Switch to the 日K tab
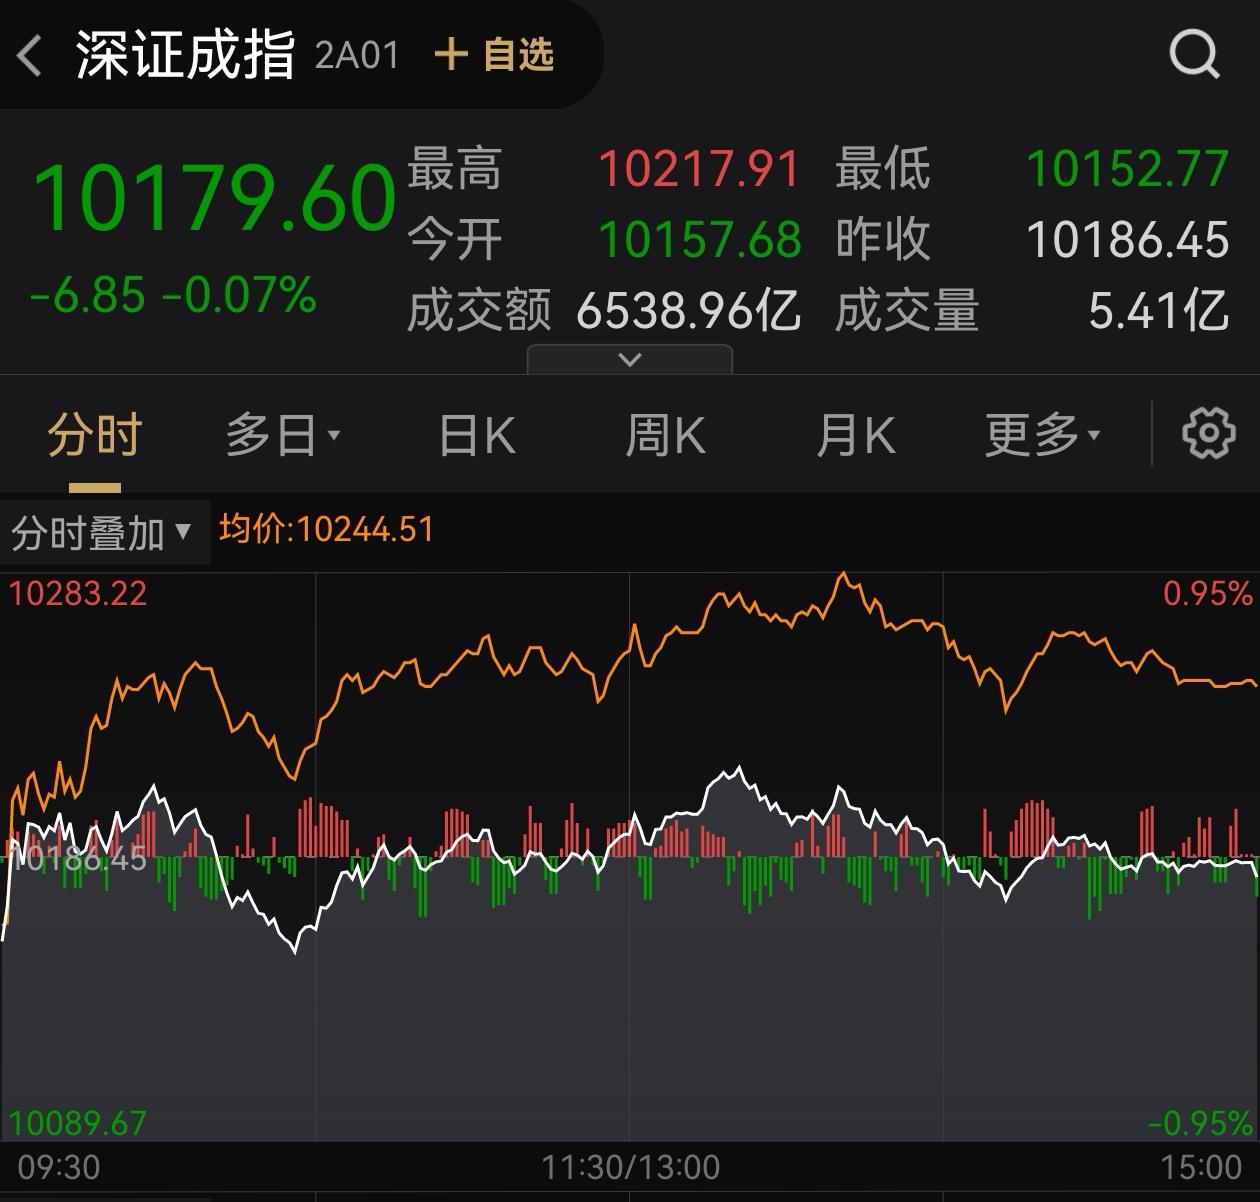1260x1202 pixels. (x=475, y=433)
